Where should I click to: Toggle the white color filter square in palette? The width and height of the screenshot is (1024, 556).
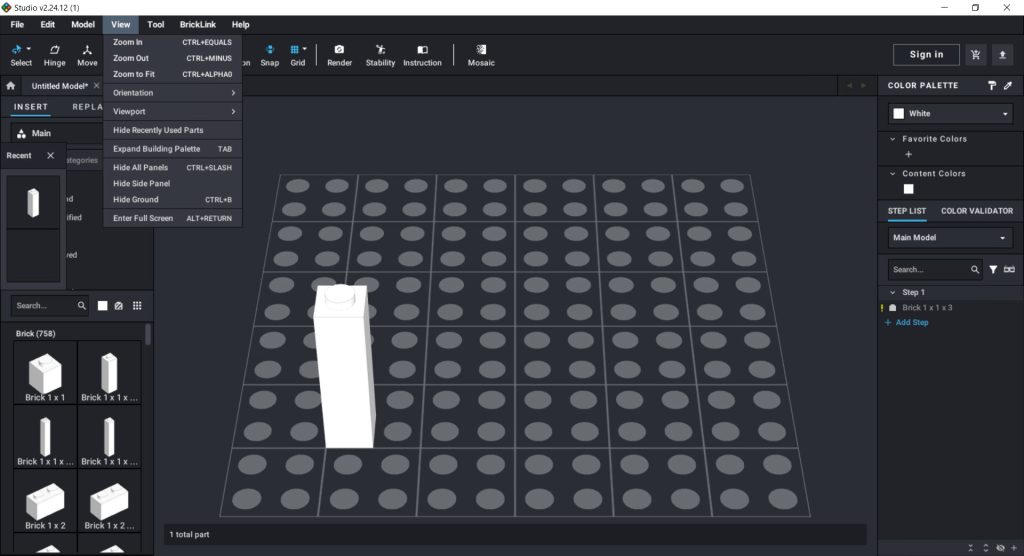103,305
